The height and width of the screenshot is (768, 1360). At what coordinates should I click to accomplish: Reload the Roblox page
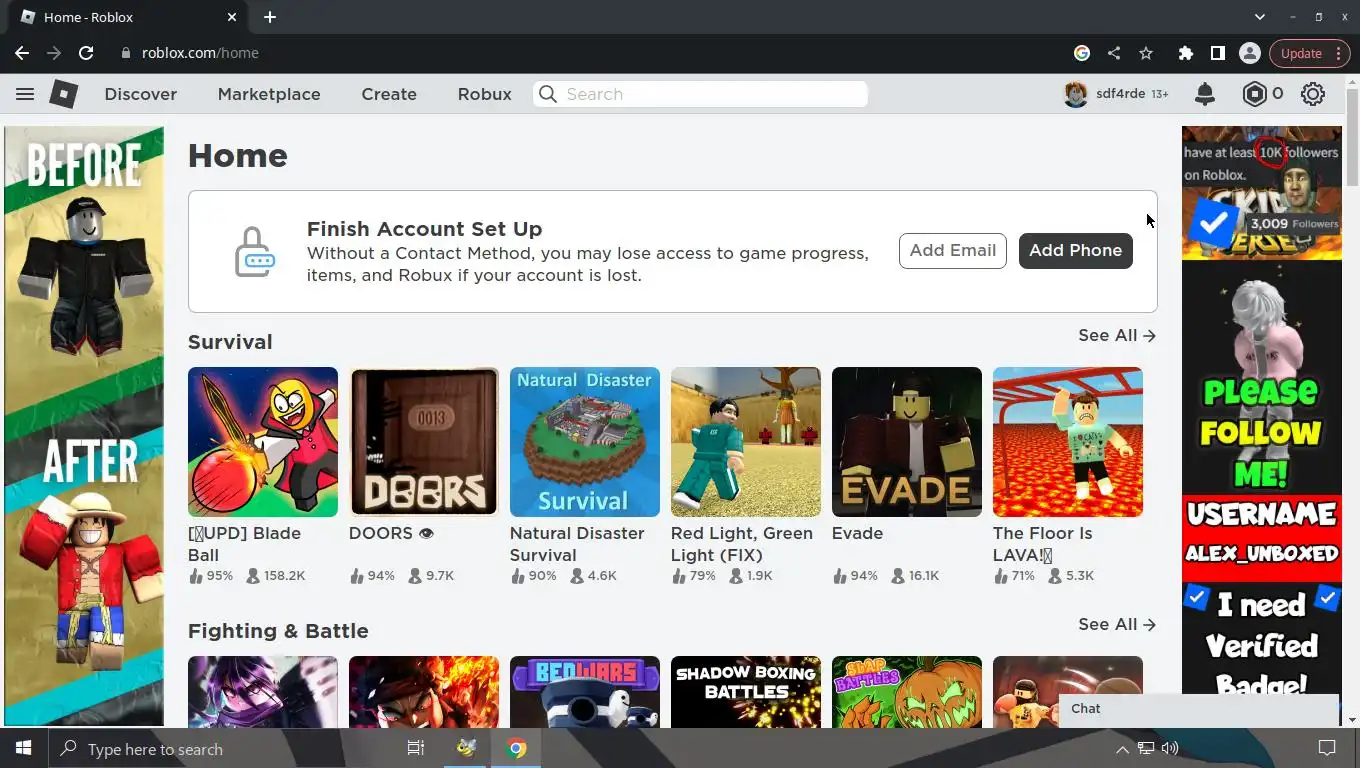point(86,53)
